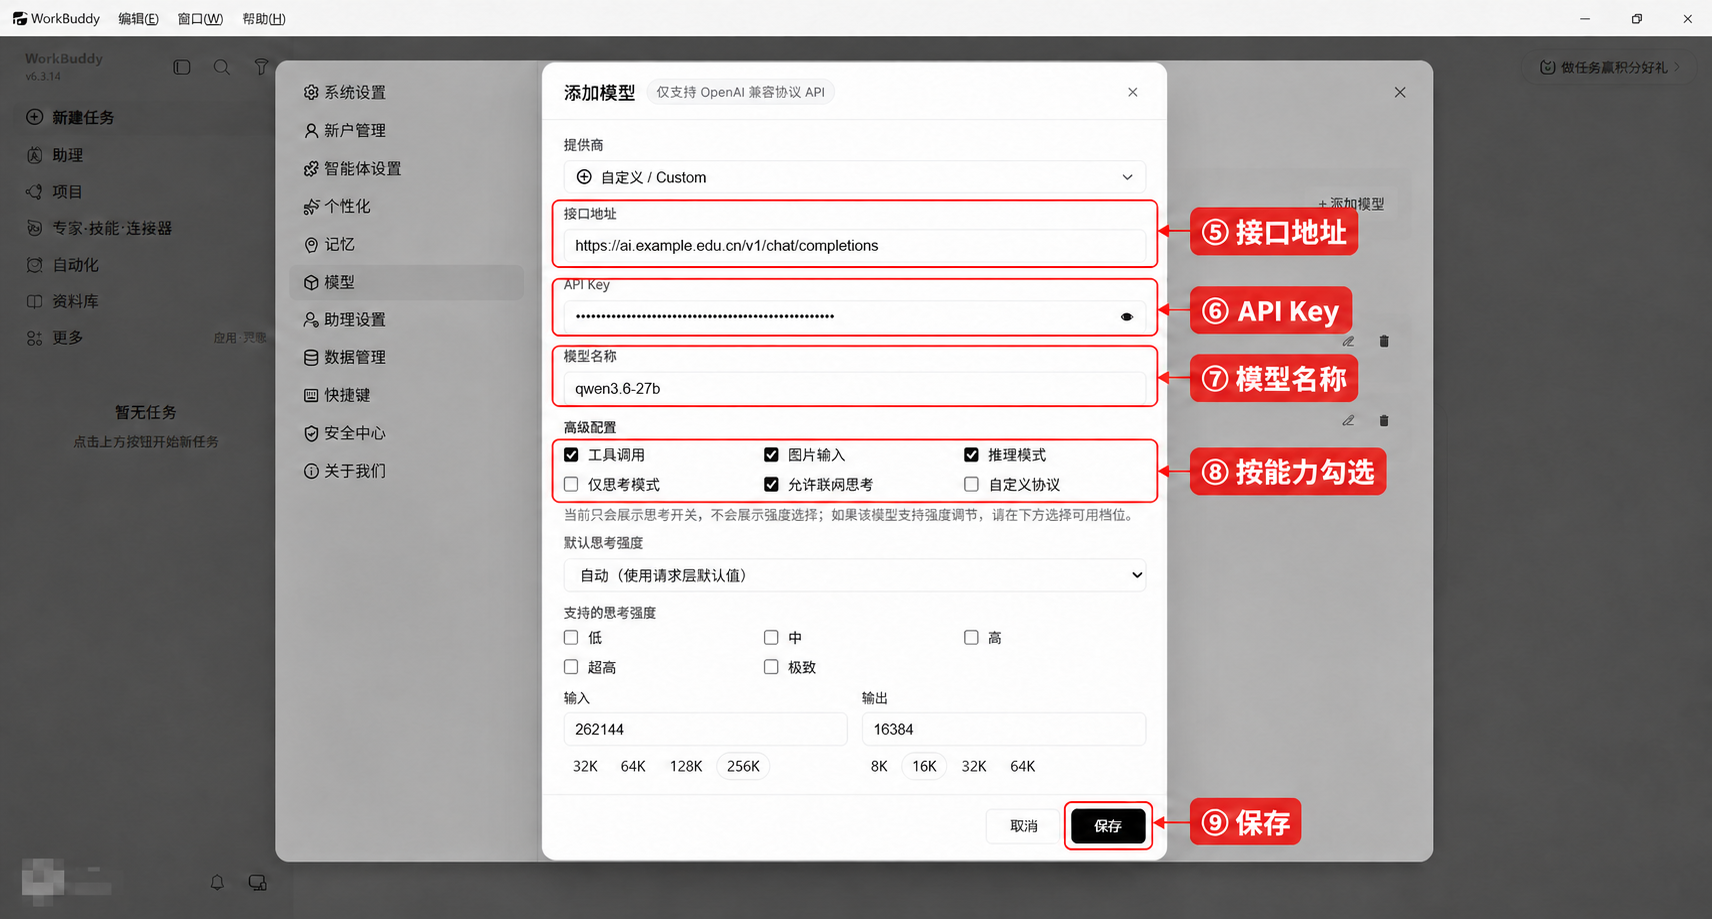Screen dimensions: 1712x919
Task: Click 添加模型 button behind dialog
Action: coord(1351,204)
